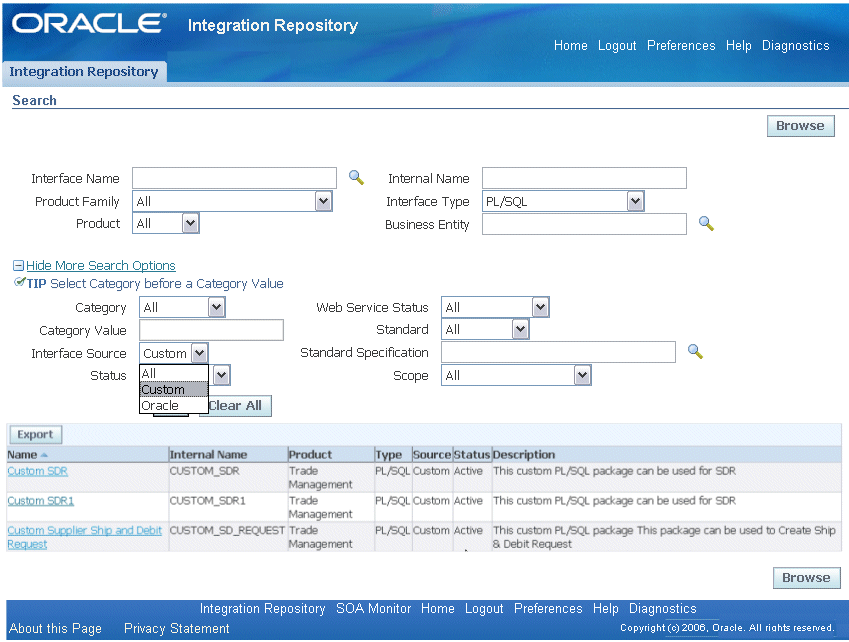
Task: Open the Product dropdown
Action: pos(166,223)
